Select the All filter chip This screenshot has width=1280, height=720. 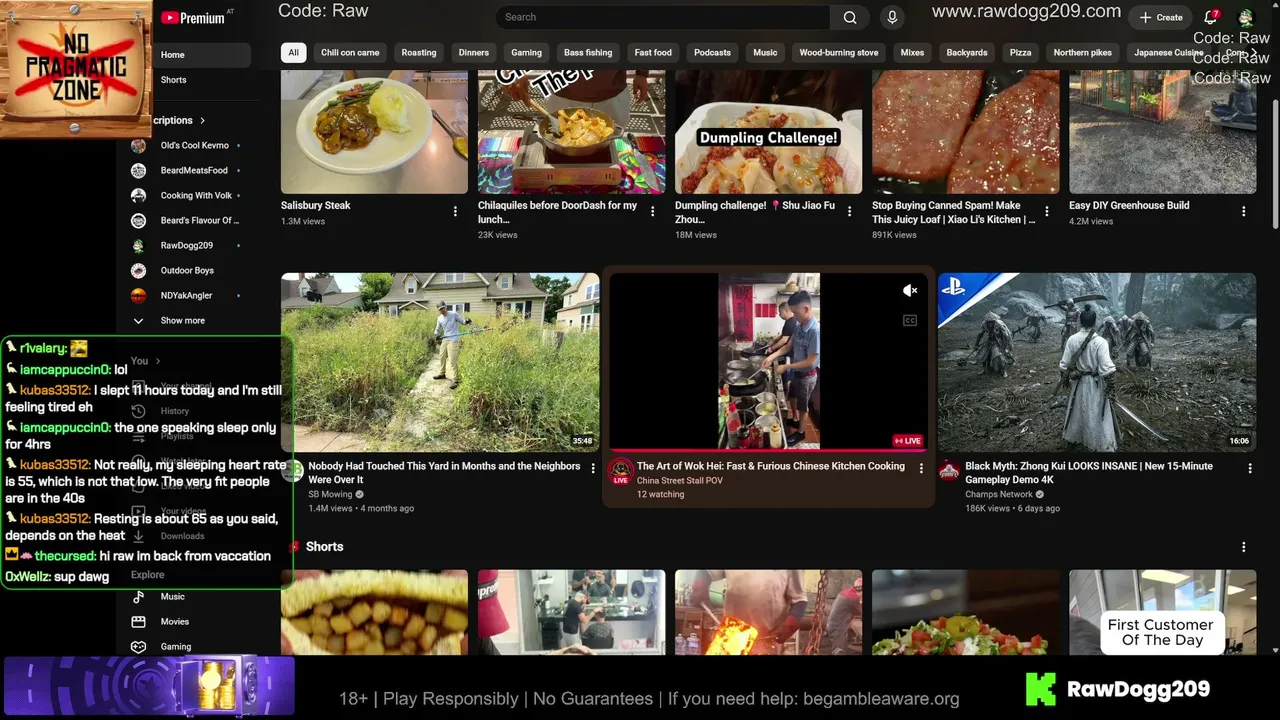tap(293, 52)
